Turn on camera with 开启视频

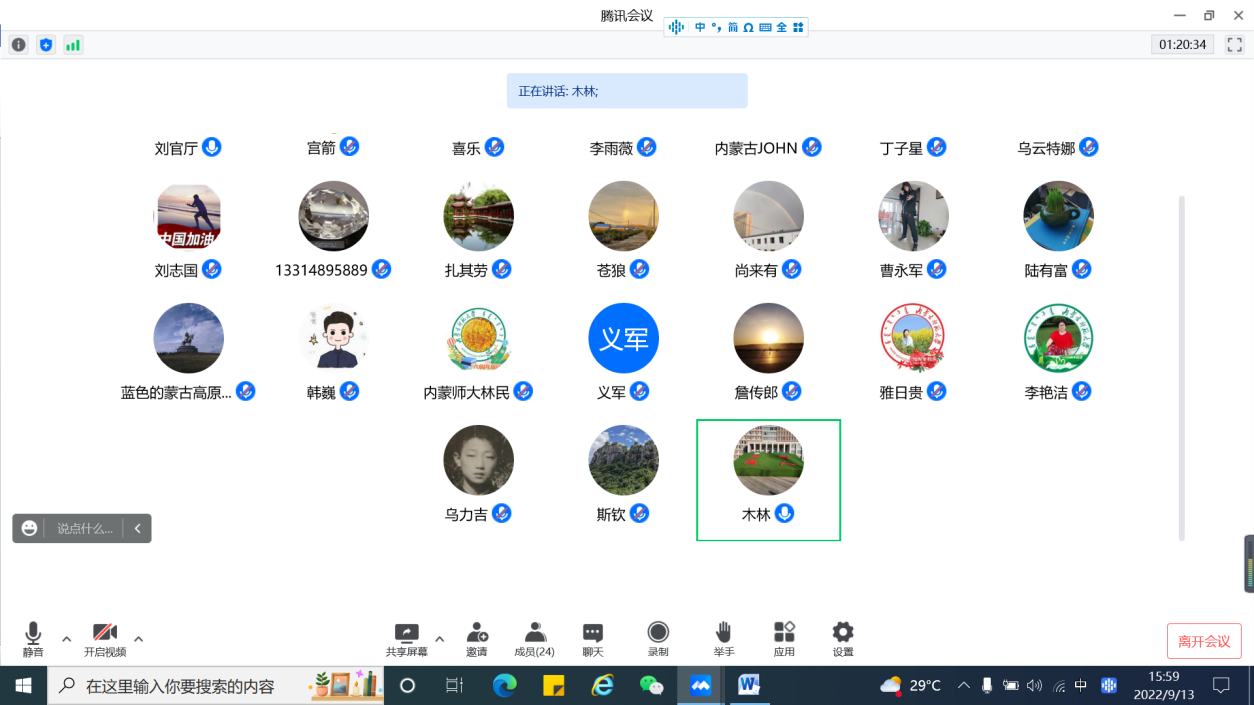pyautogui.click(x=105, y=638)
